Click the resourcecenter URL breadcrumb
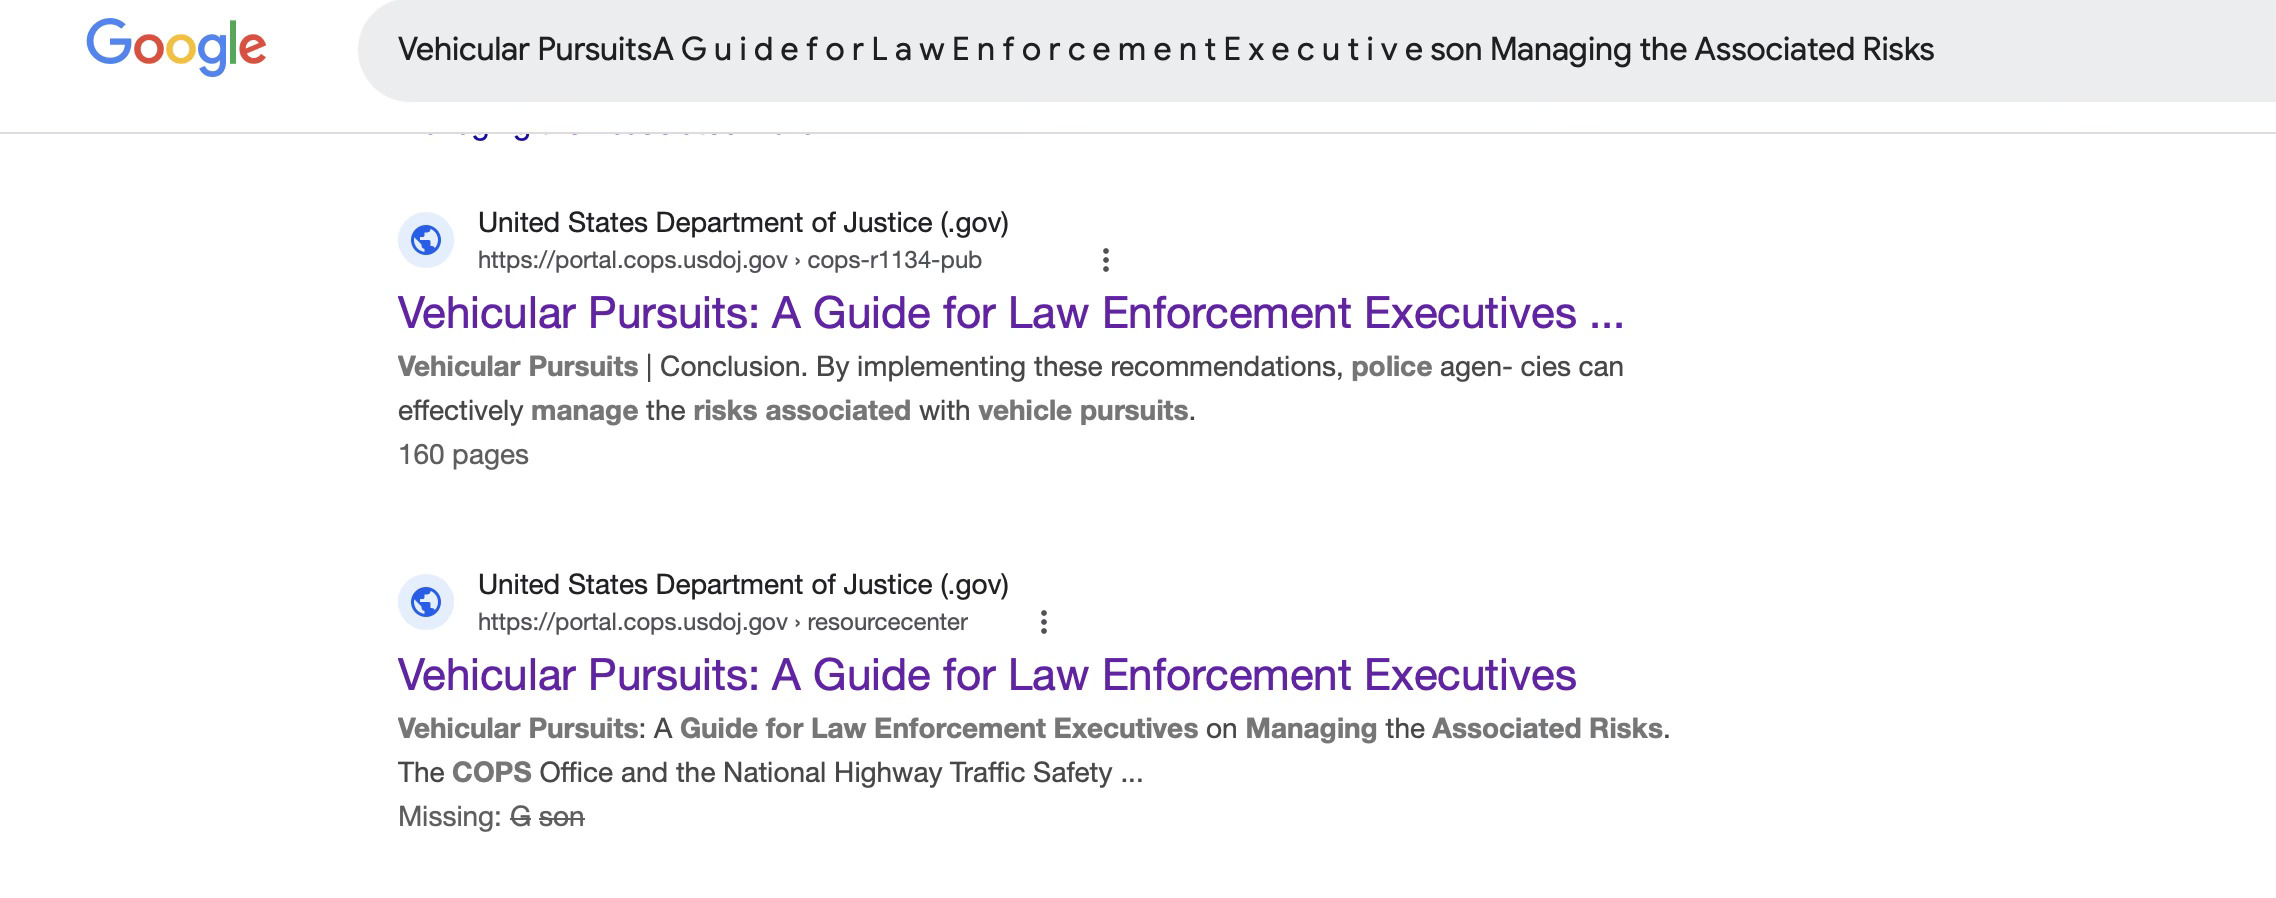The width and height of the screenshot is (2276, 898). pyautogui.click(x=887, y=622)
